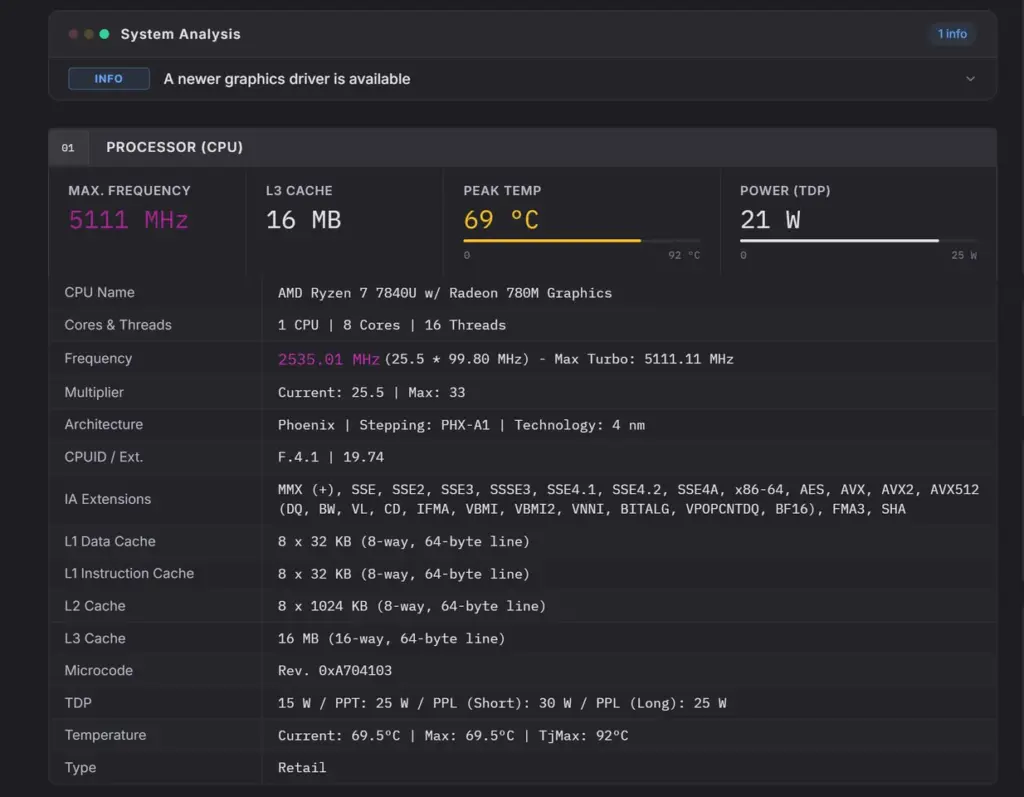Click the 01 section number icon
The height and width of the screenshot is (797, 1024).
point(68,148)
